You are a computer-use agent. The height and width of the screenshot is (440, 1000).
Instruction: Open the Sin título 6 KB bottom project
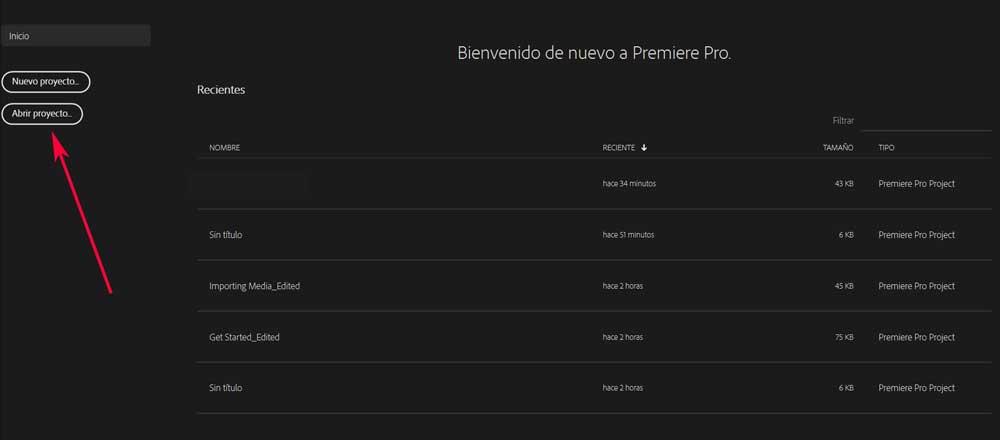tap(594, 388)
